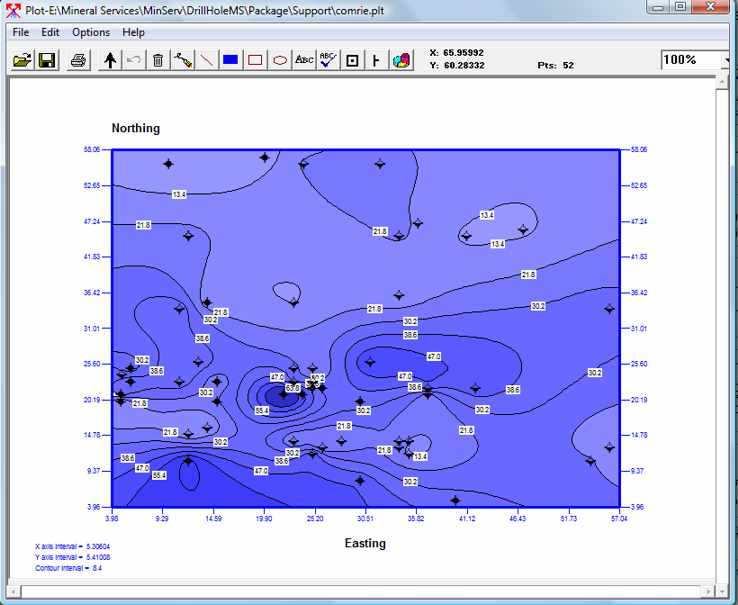Click the trash can delete icon
The image size is (738, 605).
[x=158, y=60]
